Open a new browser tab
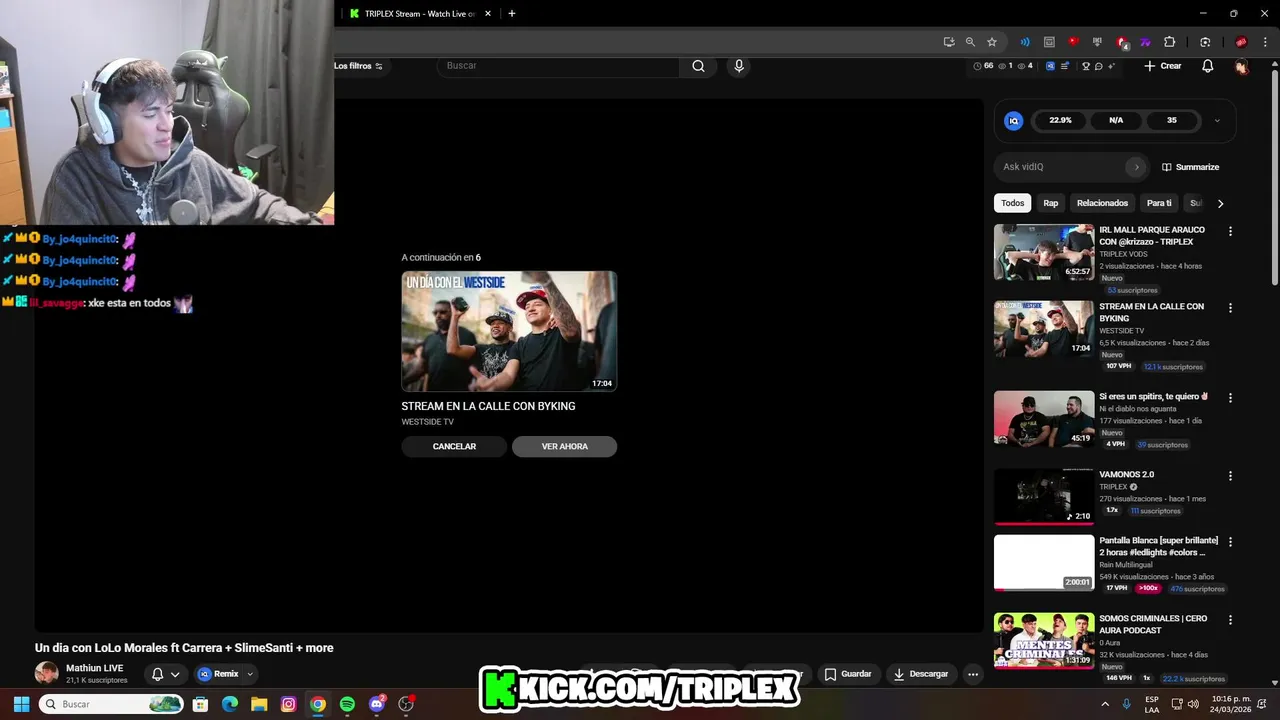 tap(512, 14)
